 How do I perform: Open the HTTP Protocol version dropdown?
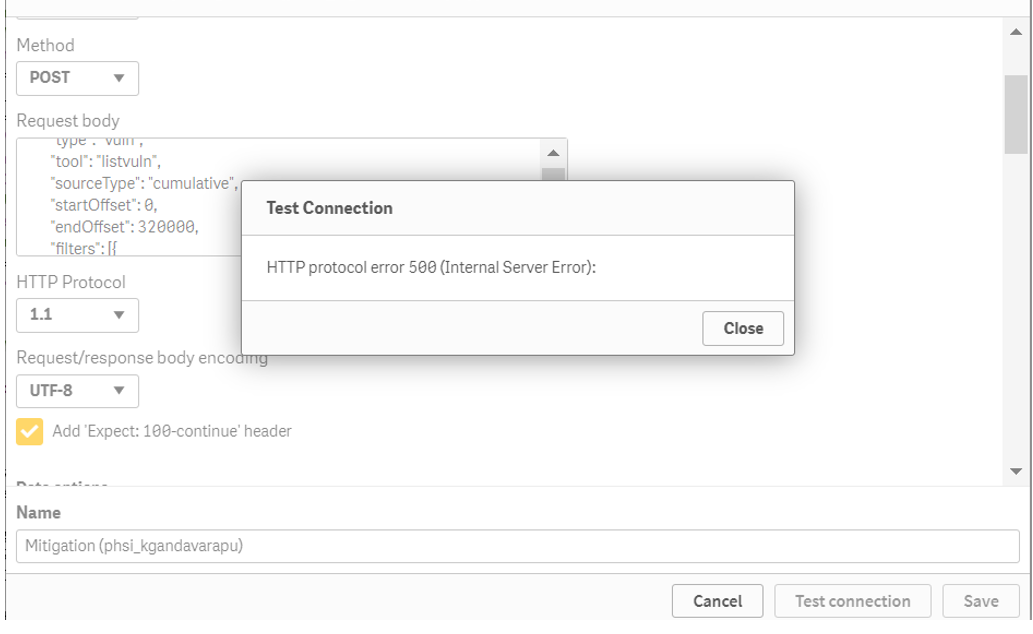point(77,315)
